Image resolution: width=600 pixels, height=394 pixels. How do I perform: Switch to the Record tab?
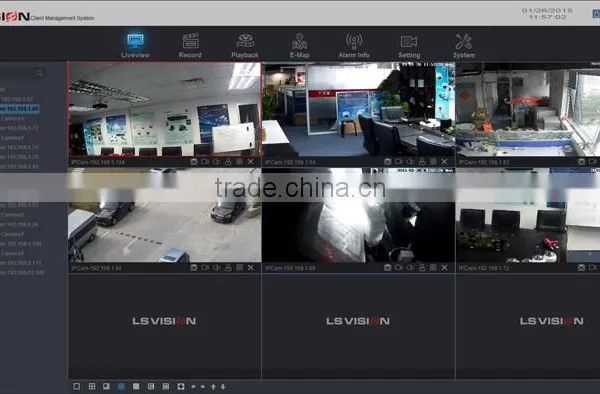190,46
